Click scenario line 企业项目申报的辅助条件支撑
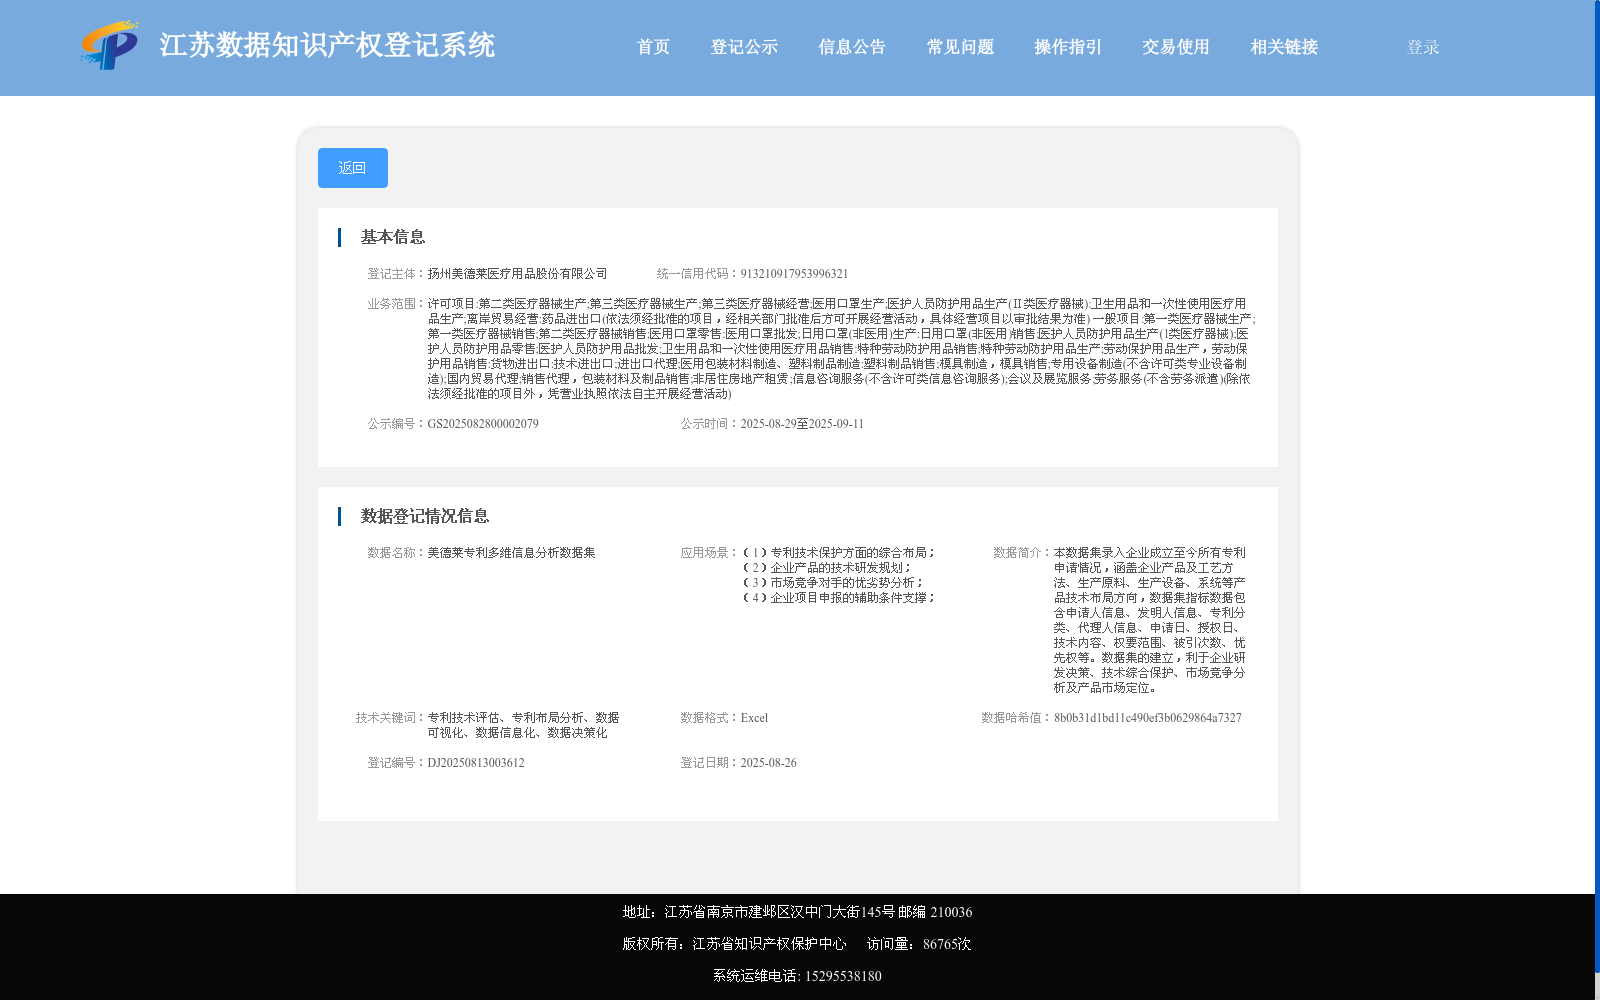 838,598
